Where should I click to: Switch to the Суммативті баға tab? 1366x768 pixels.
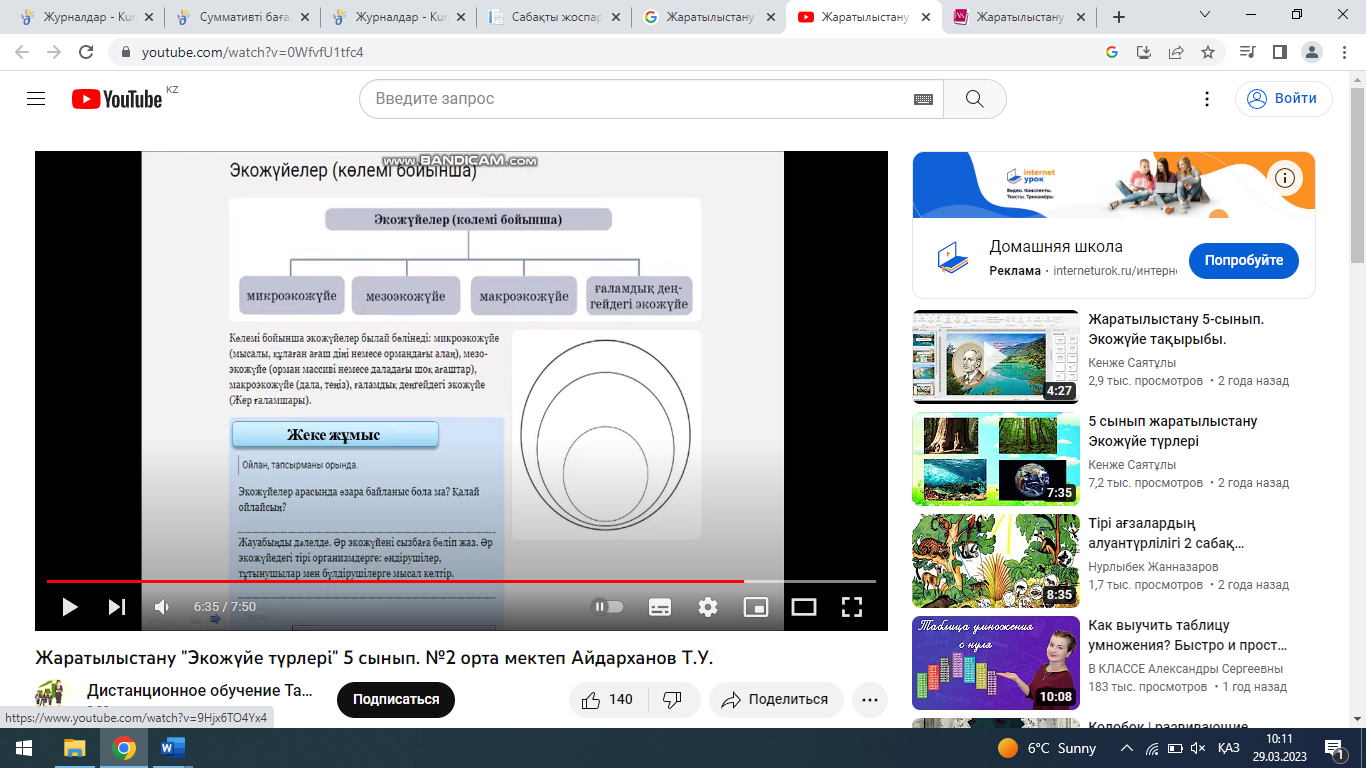(x=242, y=17)
